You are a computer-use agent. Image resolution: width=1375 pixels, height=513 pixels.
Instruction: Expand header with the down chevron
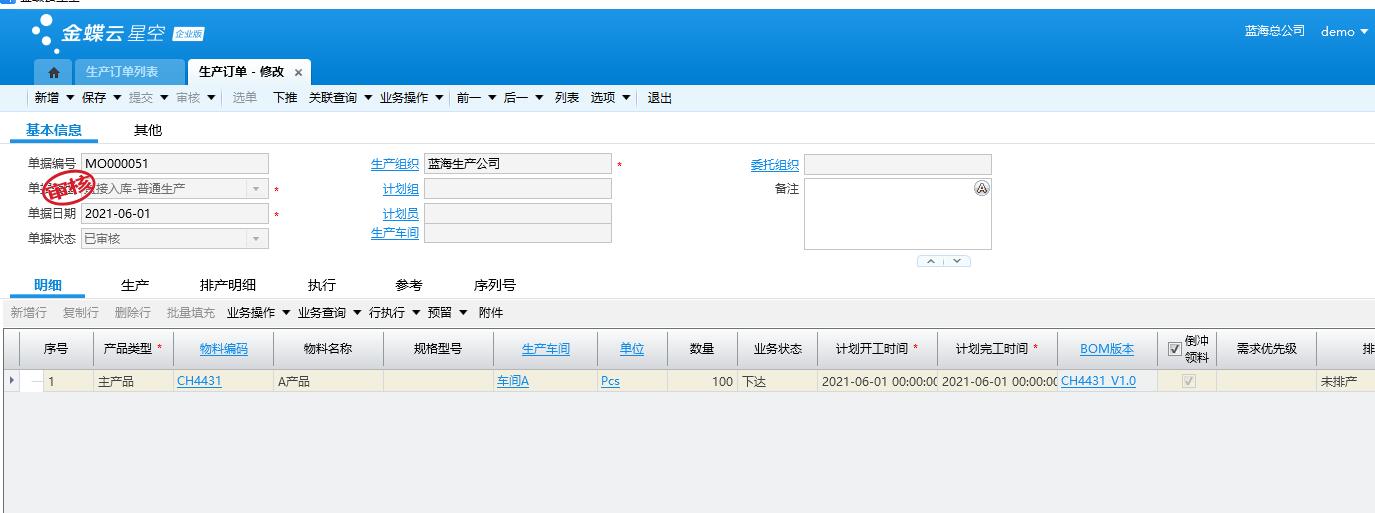[x=957, y=261]
